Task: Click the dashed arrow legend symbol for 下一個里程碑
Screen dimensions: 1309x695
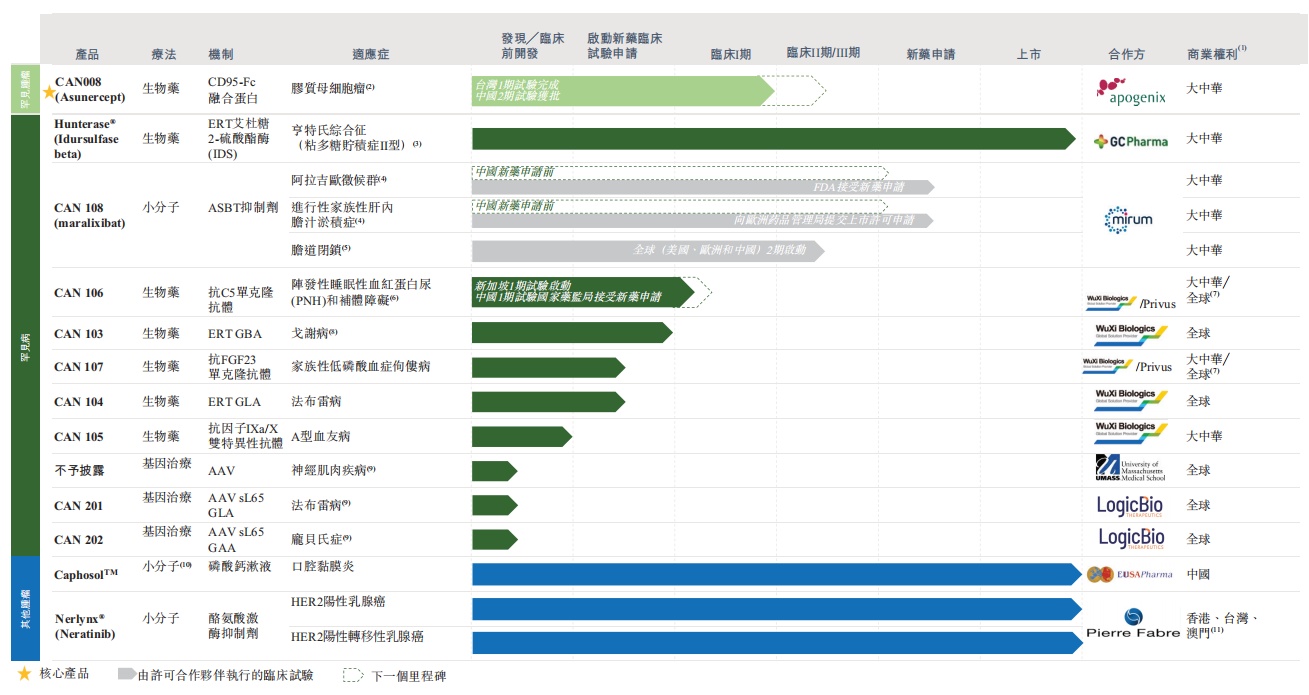Action: pos(353,675)
